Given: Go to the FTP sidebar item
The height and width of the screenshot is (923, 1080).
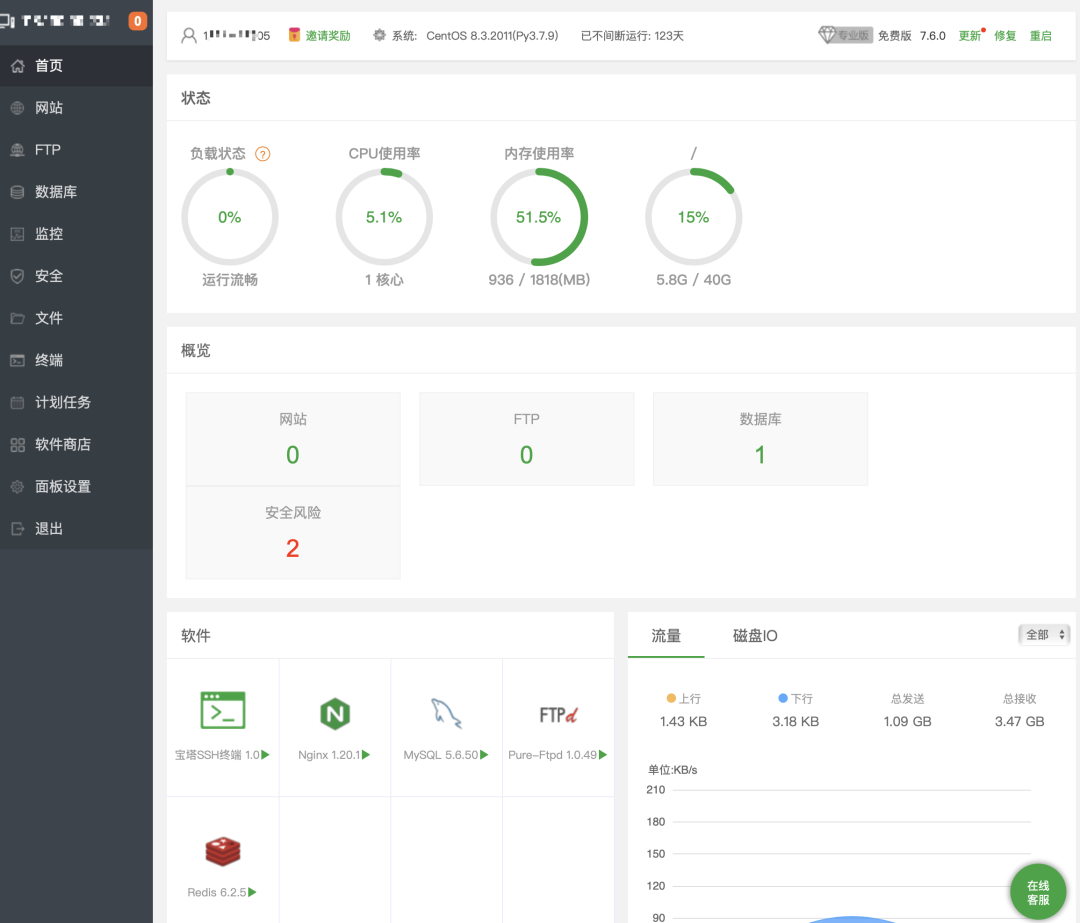Looking at the screenshot, I should coord(76,149).
